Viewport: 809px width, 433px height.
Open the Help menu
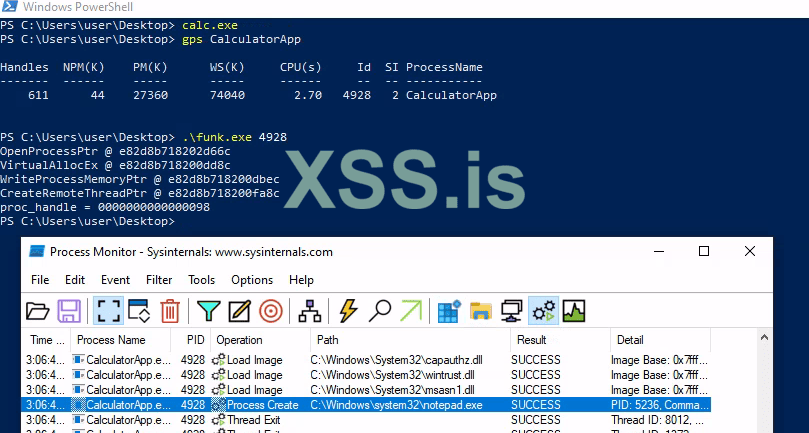pos(301,280)
